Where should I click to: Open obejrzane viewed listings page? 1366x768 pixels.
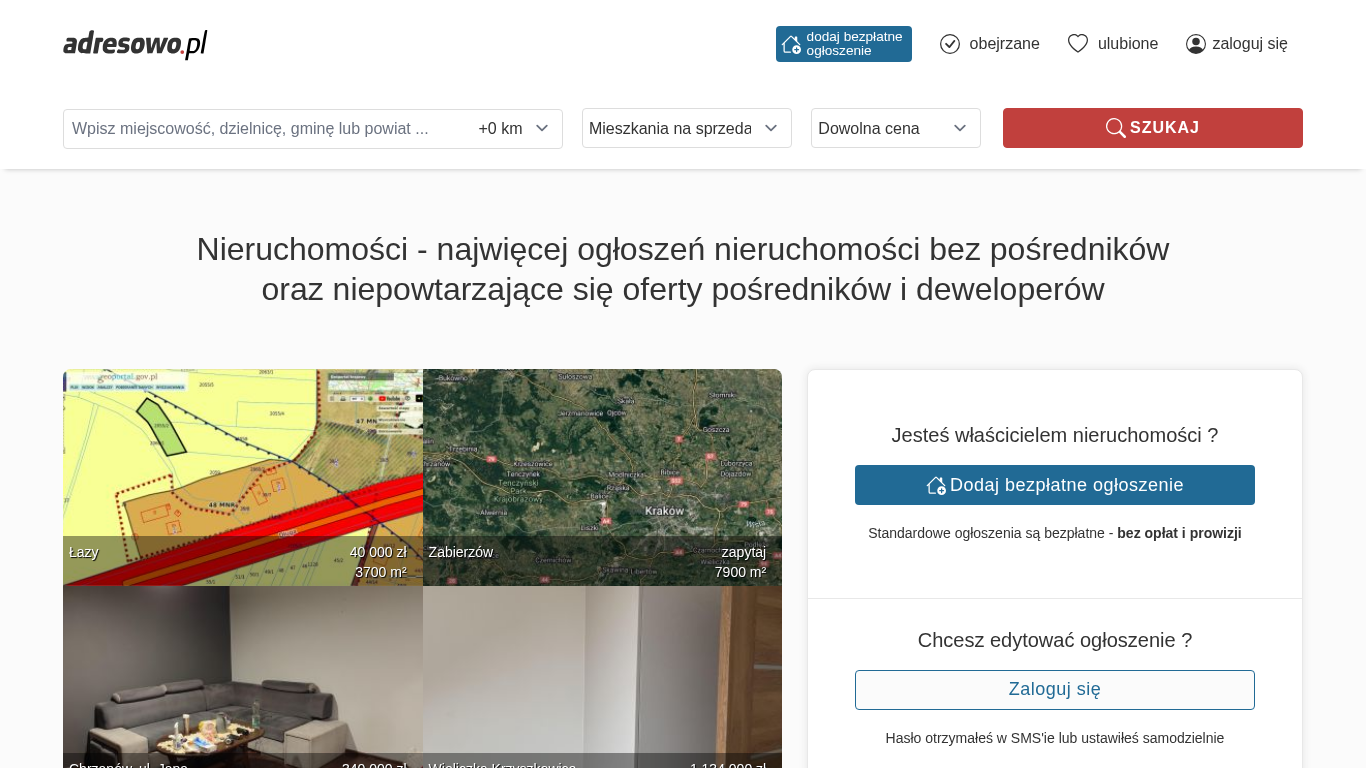[x=1003, y=44]
